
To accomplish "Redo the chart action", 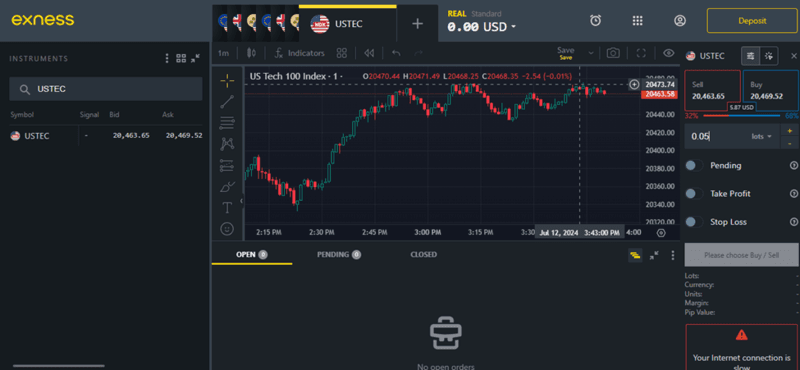I will click(x=418, y=53).
